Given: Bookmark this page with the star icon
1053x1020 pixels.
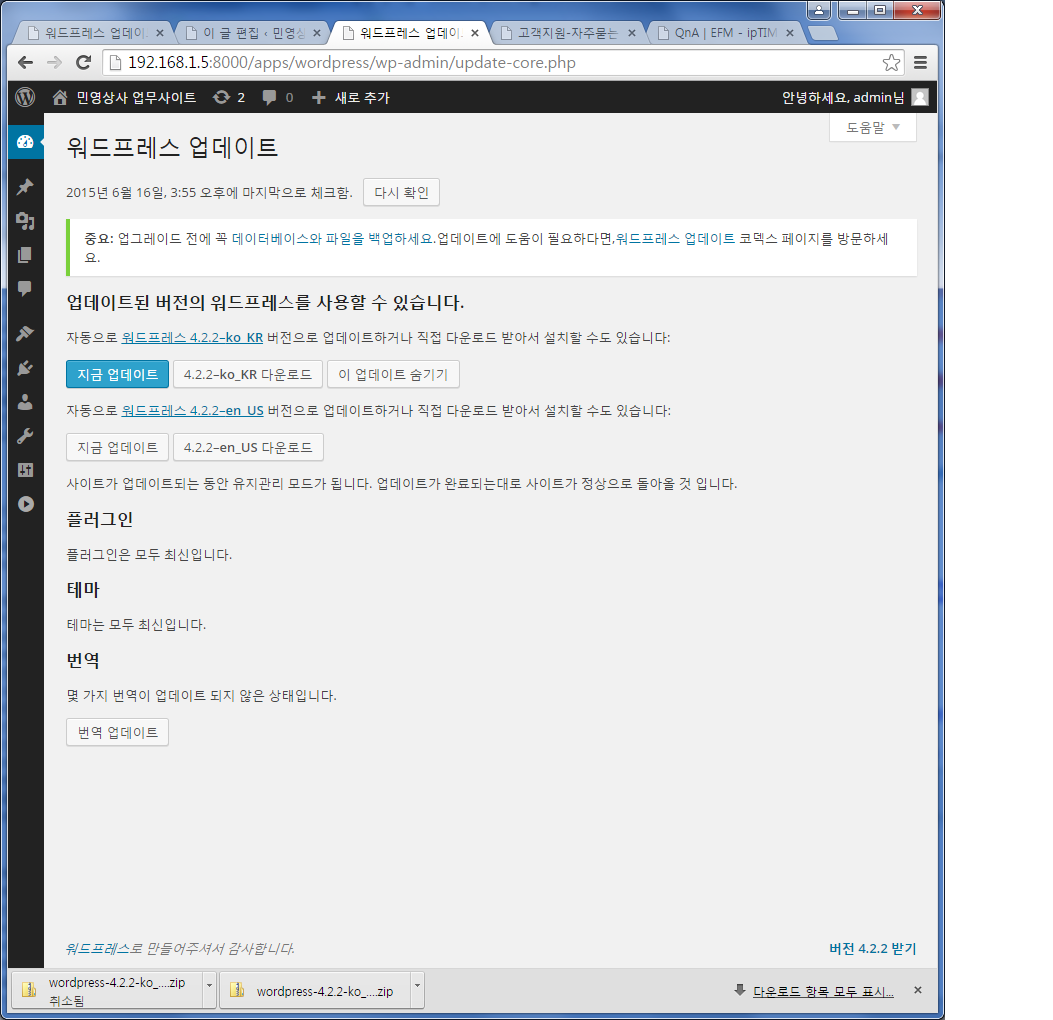Looking at the screenshot, I should (891, 62).
